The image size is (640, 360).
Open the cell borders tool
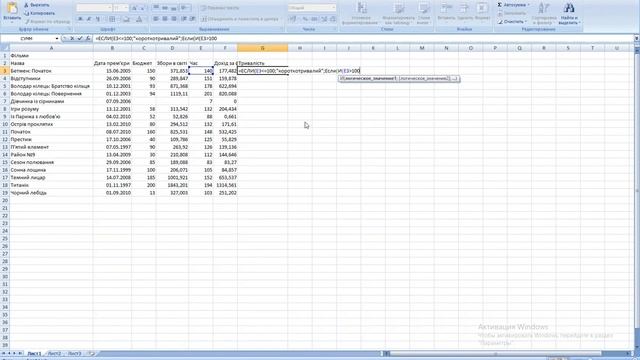[112, 19]
